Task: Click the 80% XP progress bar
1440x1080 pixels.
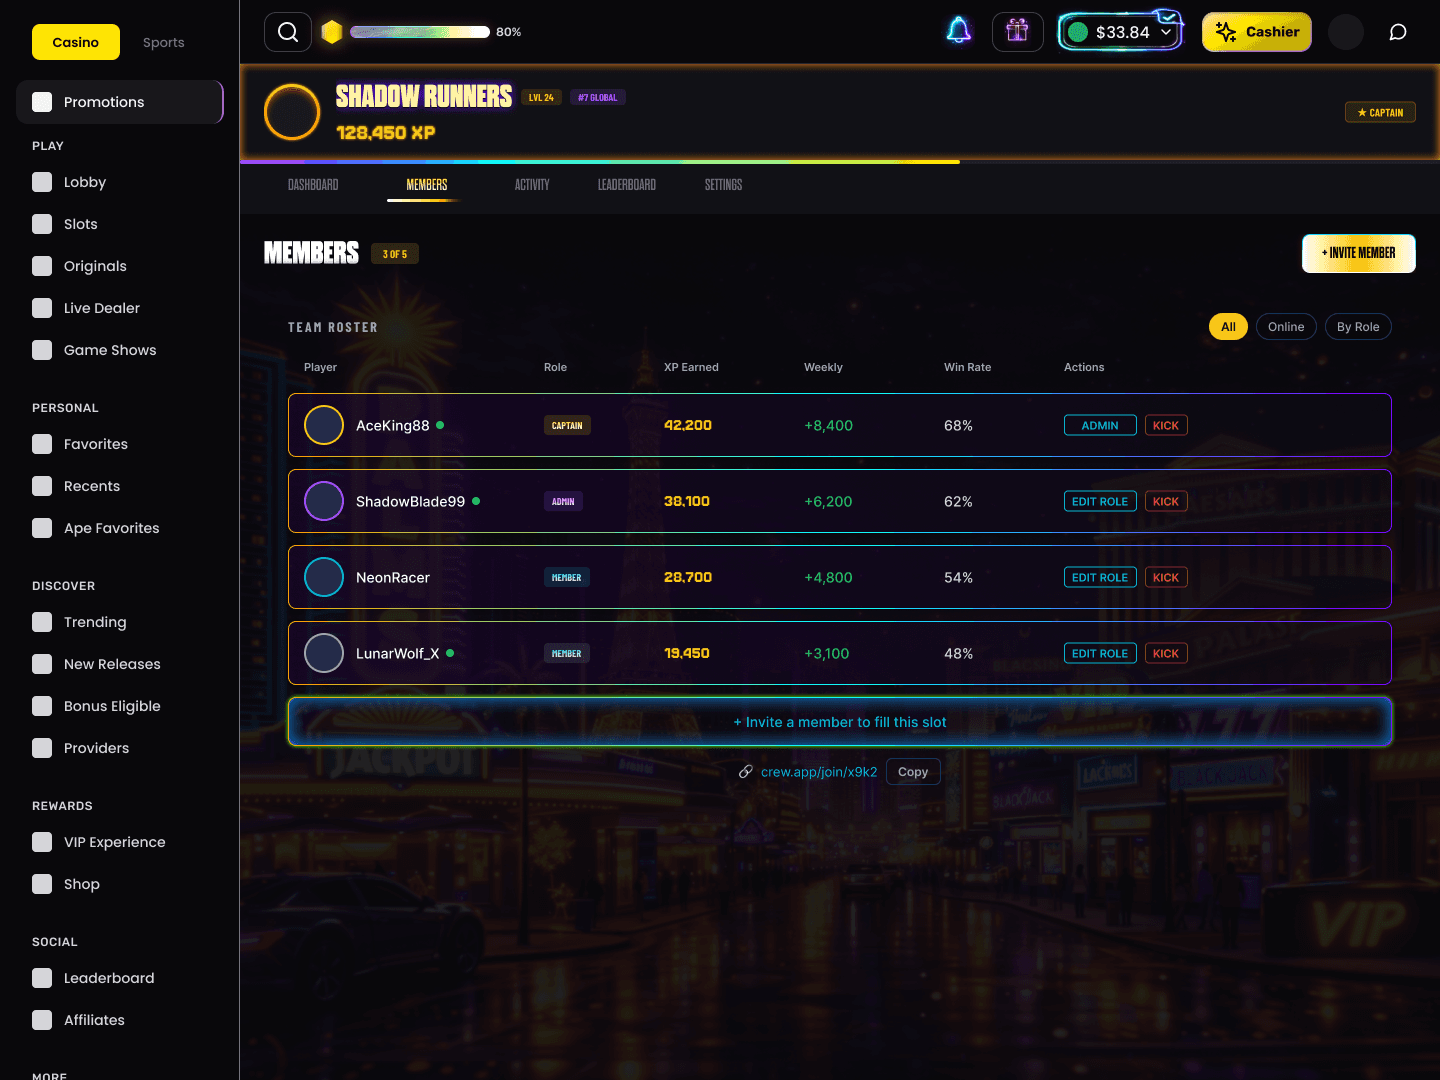Action: coord(420,32)
